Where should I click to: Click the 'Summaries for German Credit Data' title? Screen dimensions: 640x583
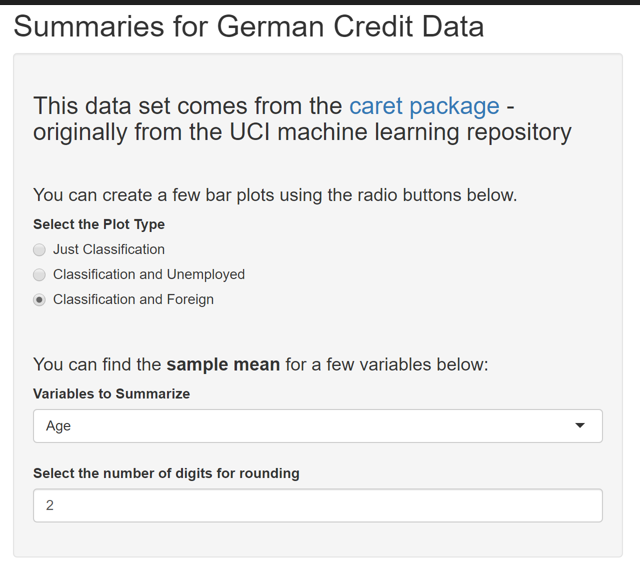coord(249,27)
